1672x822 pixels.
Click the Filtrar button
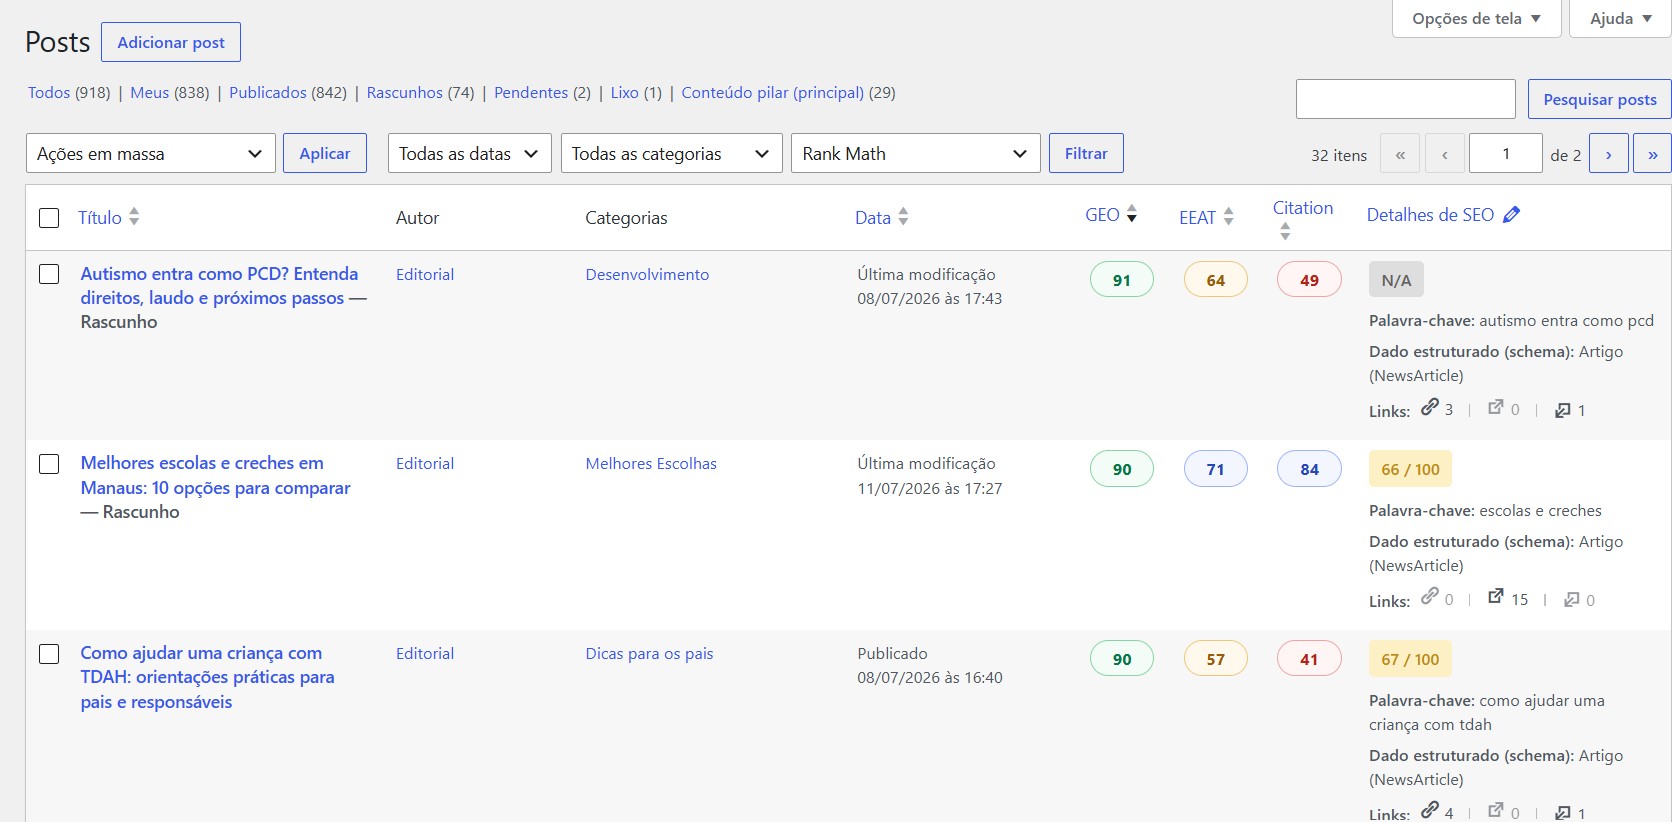coord(1086,153)
